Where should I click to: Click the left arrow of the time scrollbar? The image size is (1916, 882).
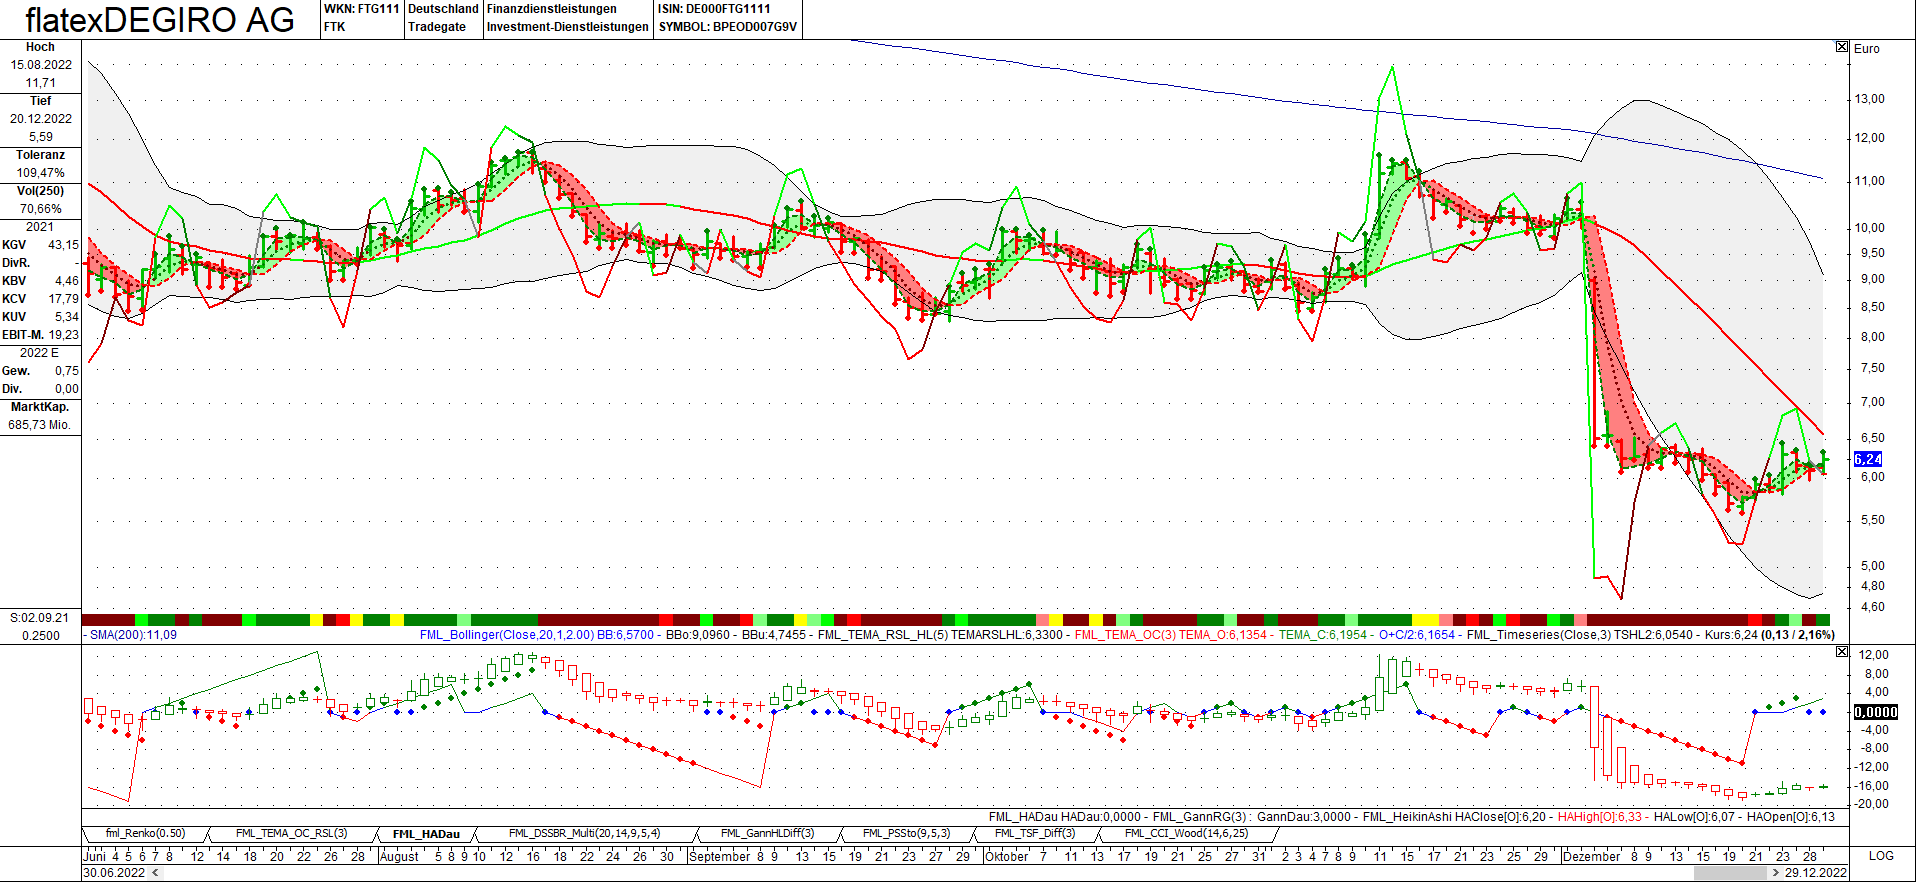pos(155,873)
